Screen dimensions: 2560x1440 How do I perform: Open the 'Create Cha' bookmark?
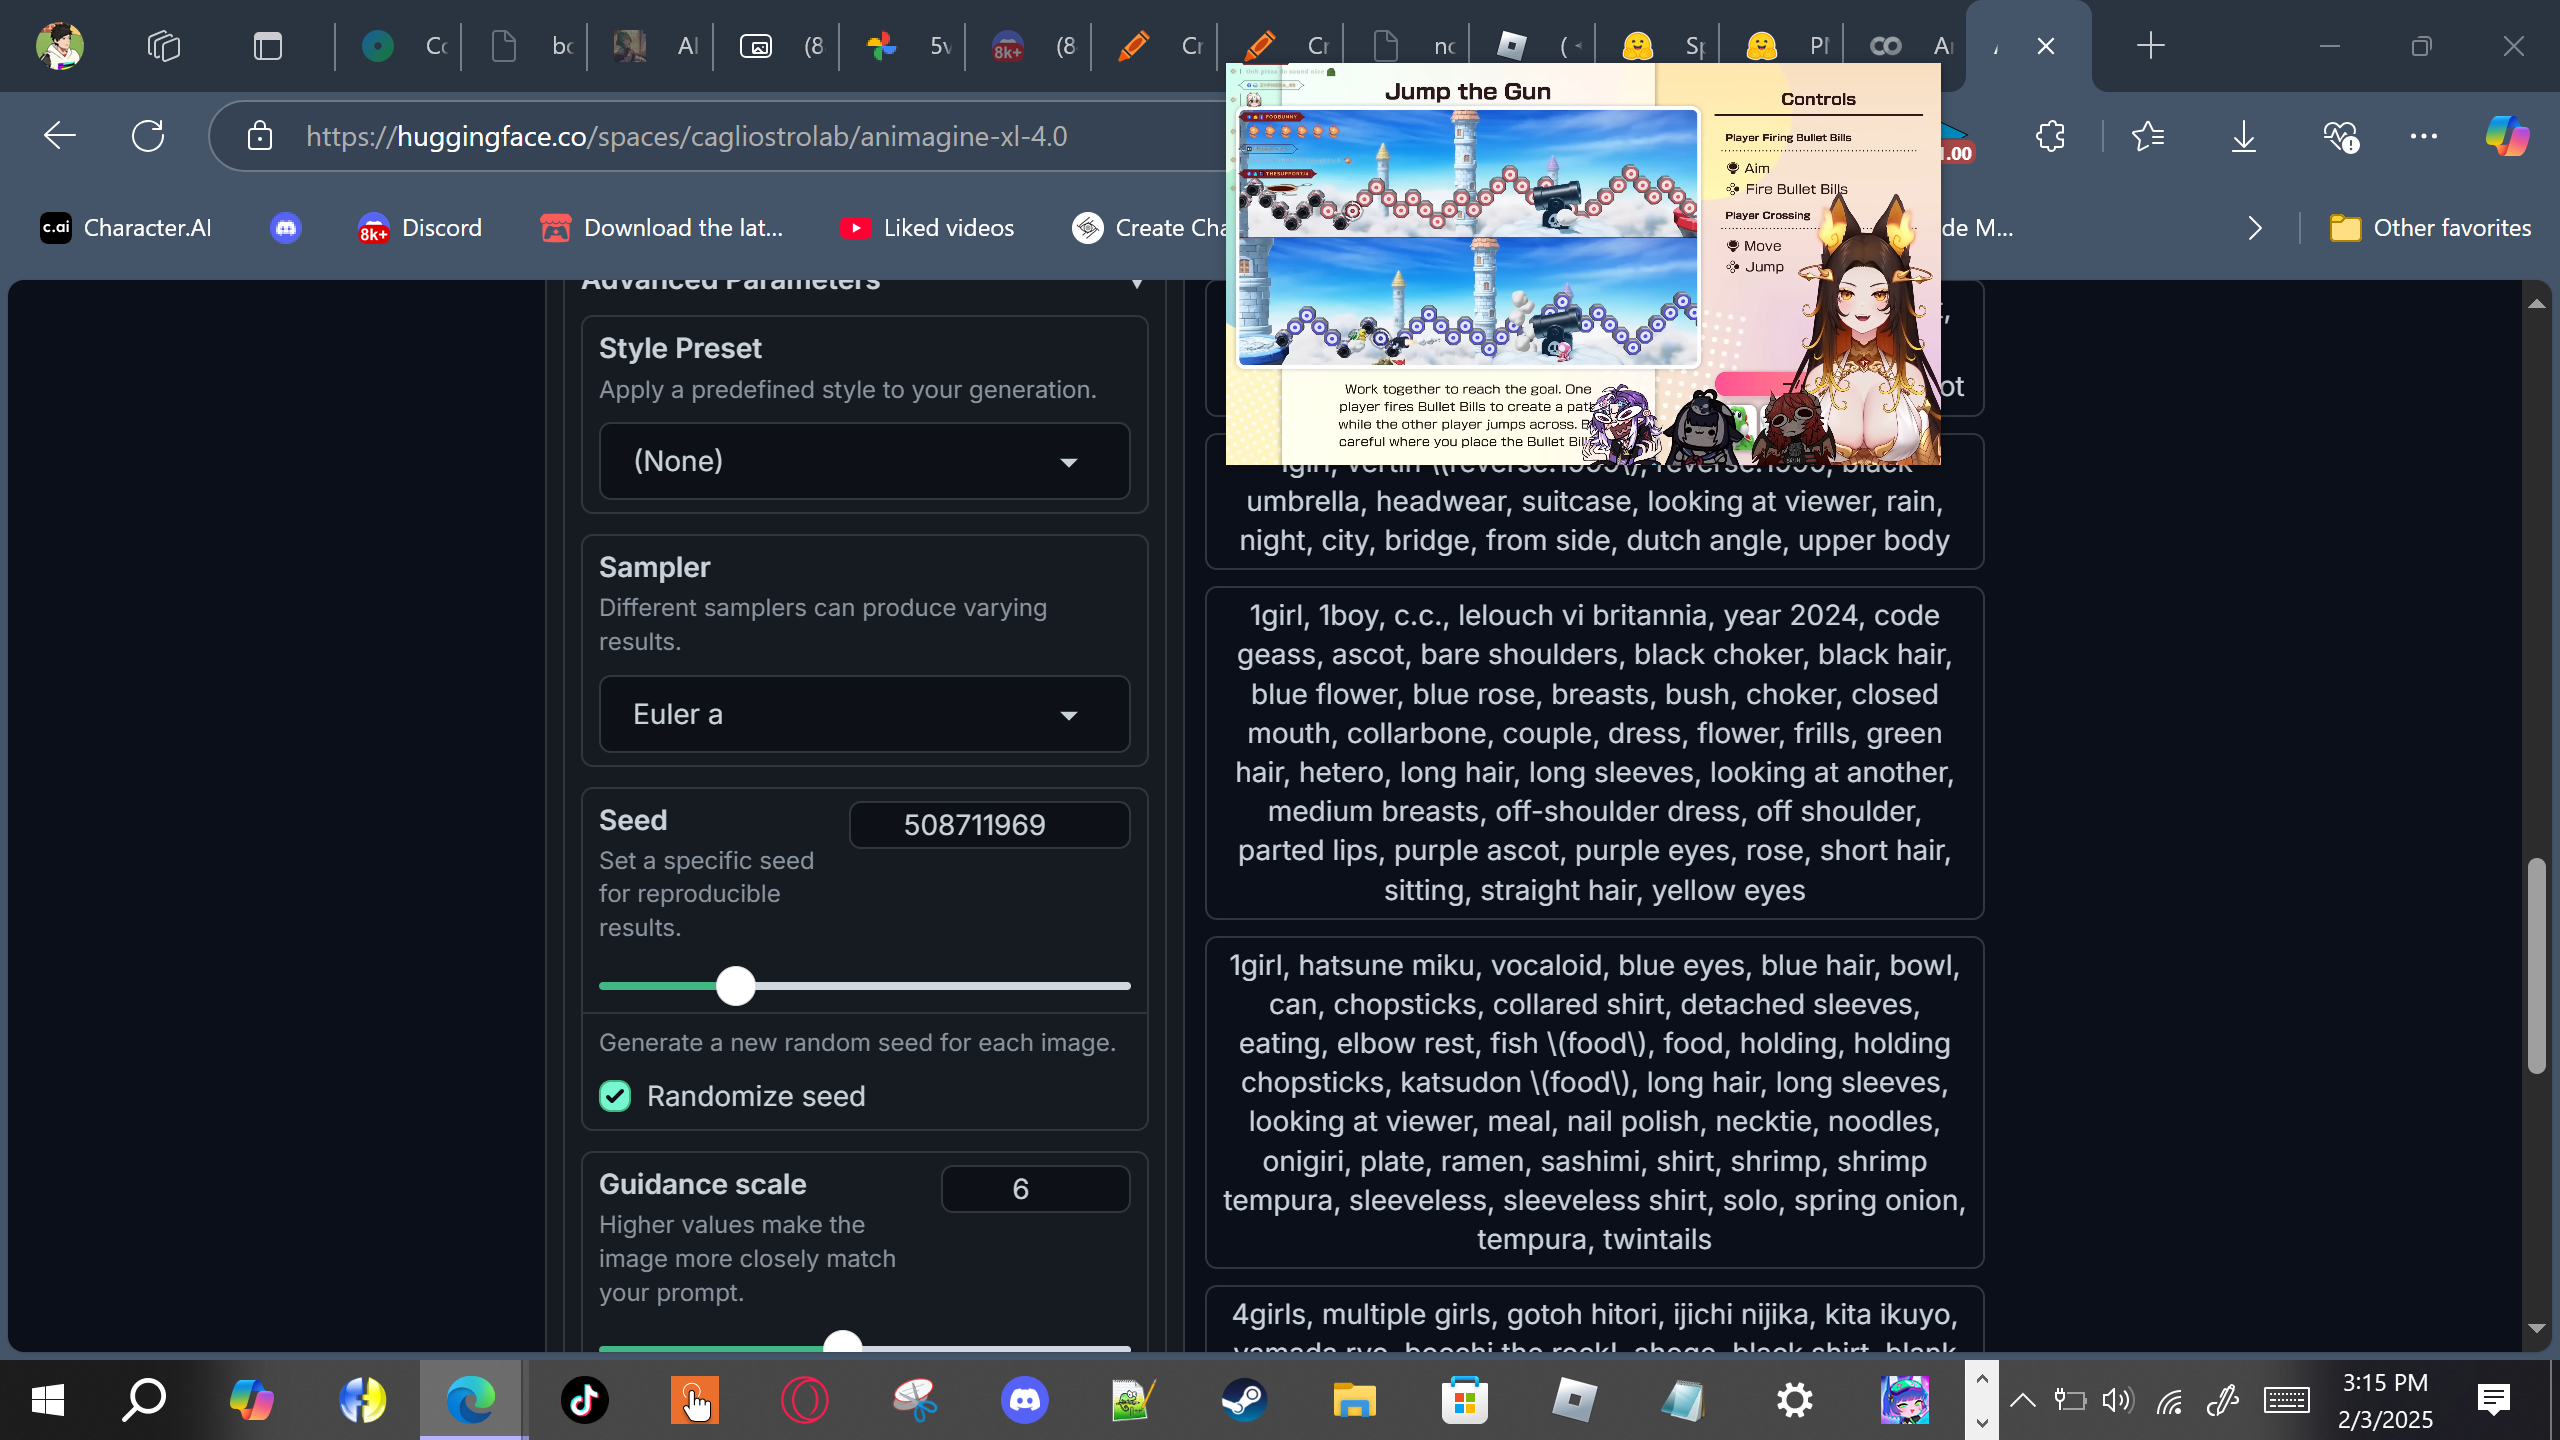coord(1148,228)
